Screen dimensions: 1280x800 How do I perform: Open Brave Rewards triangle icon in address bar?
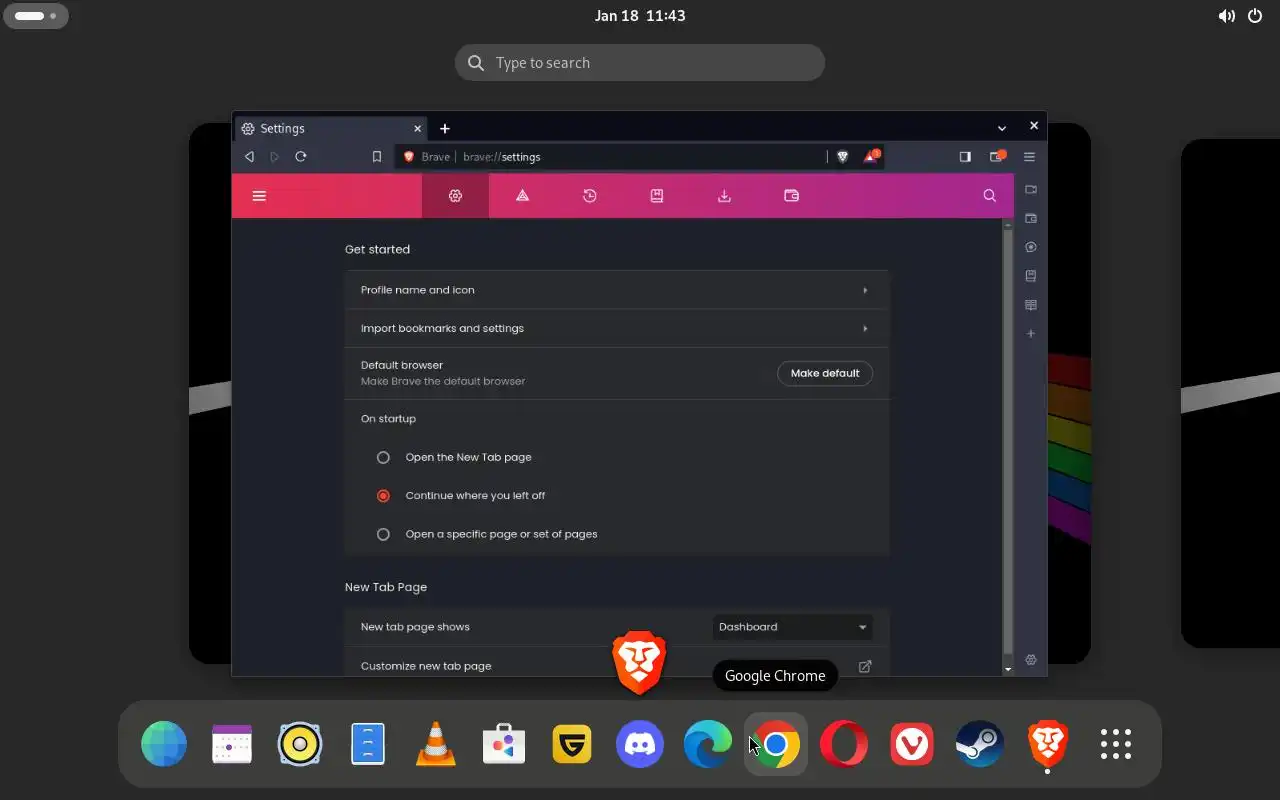pos(871,156)
